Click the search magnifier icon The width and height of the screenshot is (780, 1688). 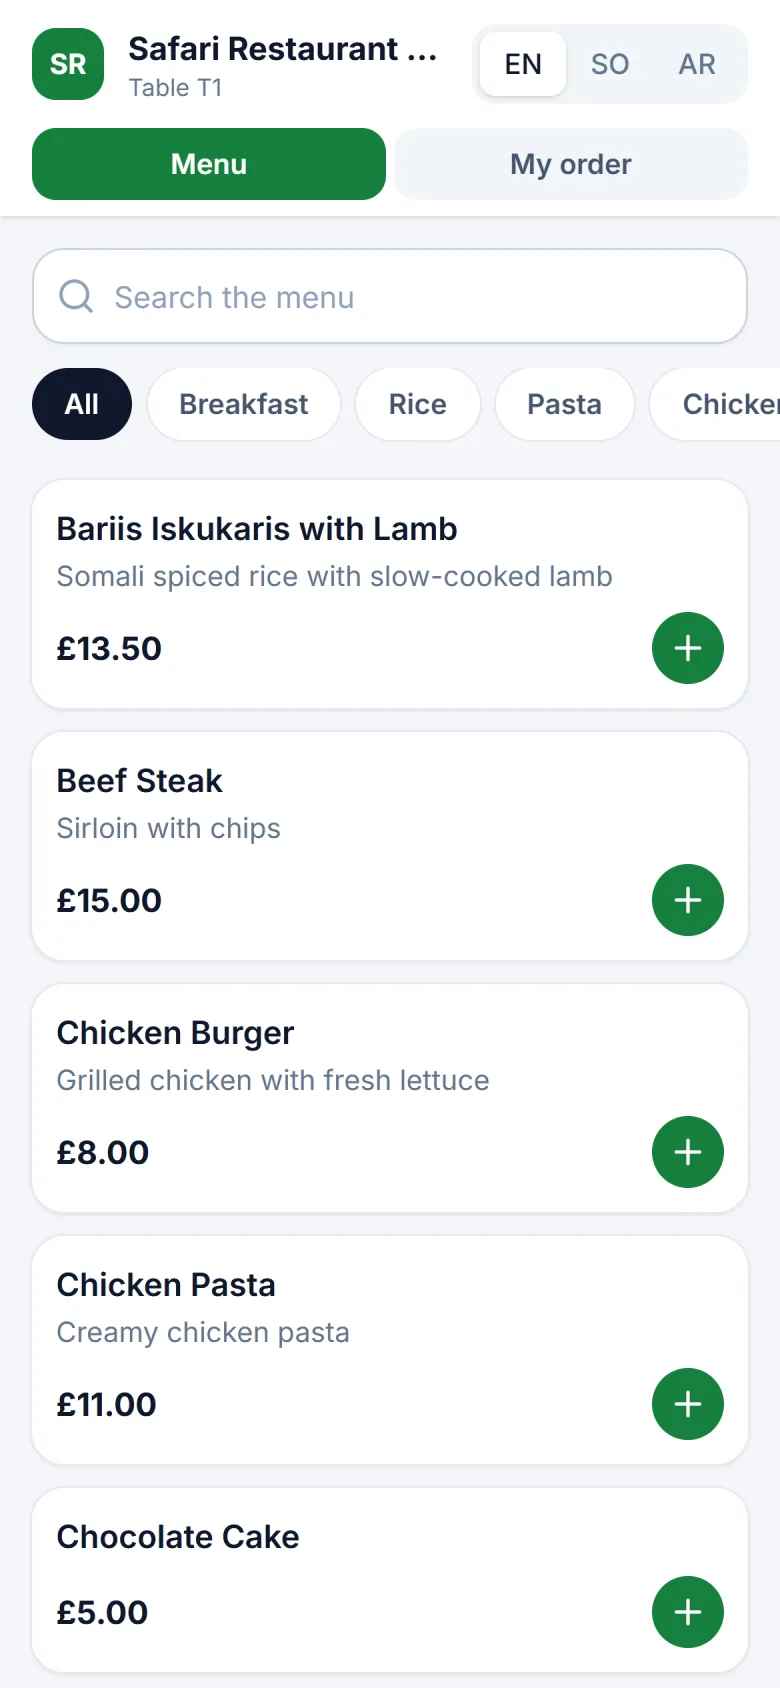76,296
